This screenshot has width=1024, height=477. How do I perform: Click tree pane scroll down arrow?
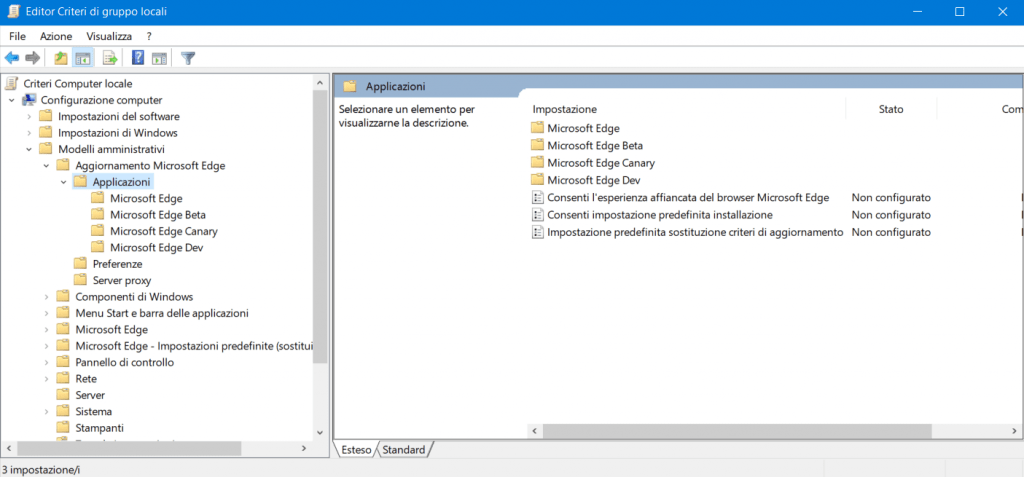tap(319, 433)
